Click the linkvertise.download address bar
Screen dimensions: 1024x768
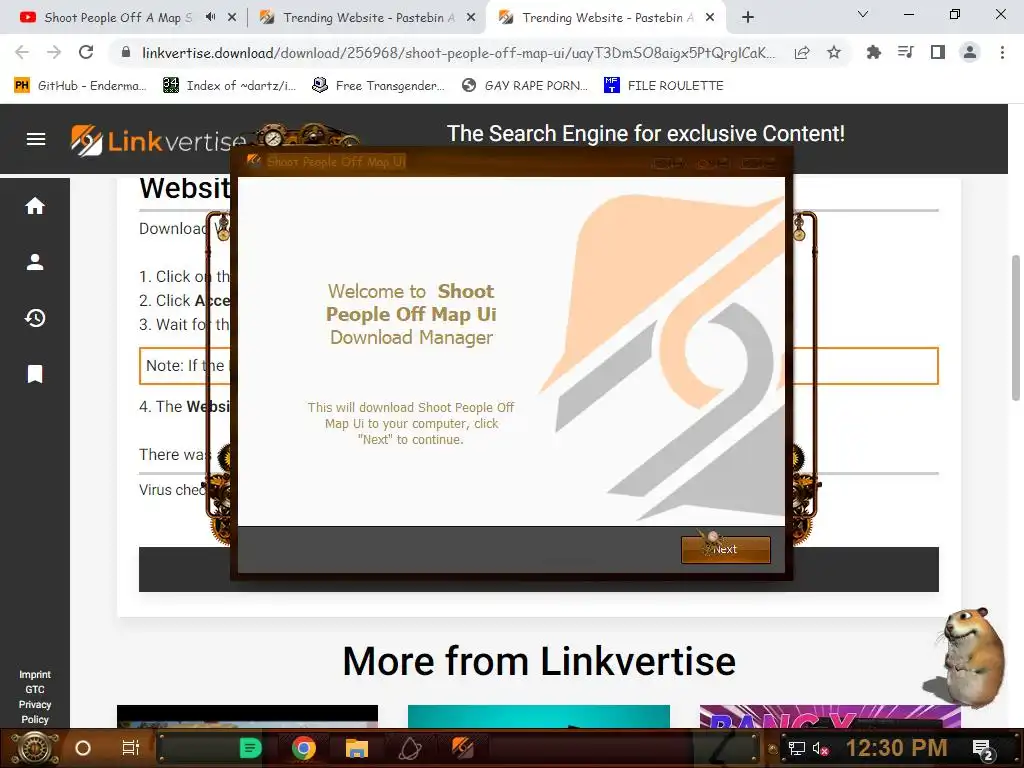click(457, 53)
